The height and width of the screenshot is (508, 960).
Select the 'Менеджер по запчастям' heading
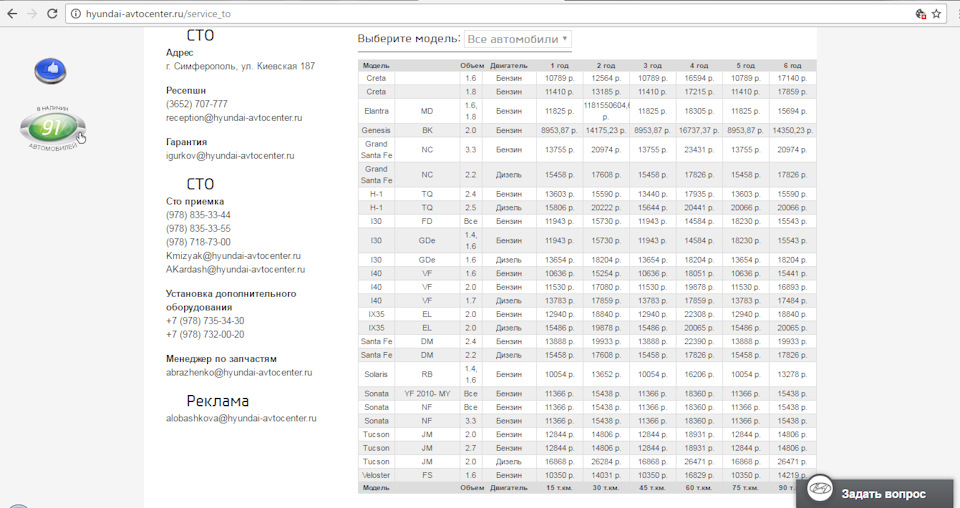[x=221, y=359]
